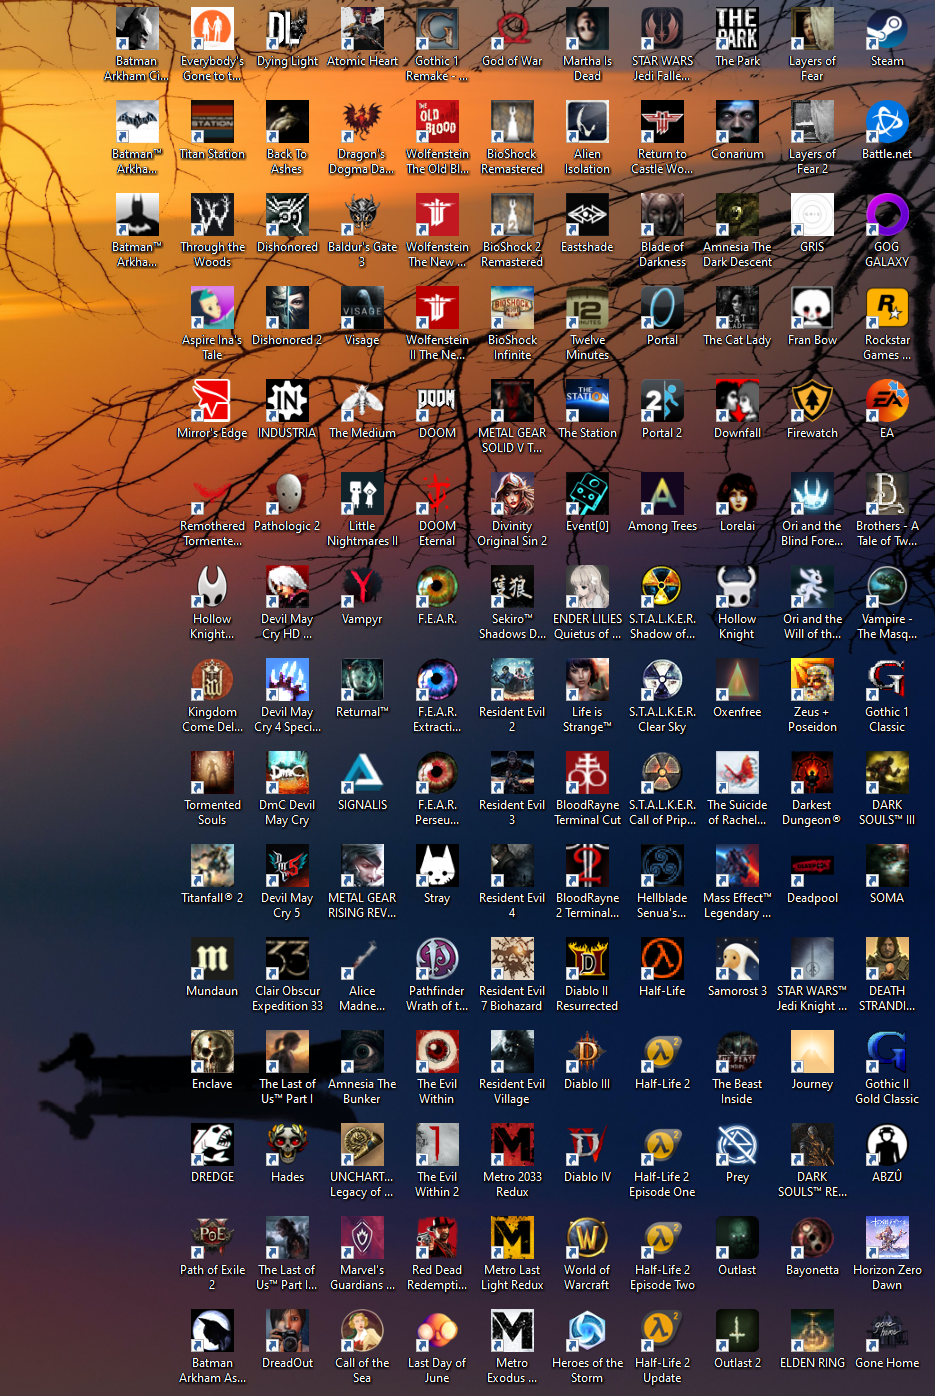
Task: Select the Dying Light shortcut
Action: (x=287, y=29)
